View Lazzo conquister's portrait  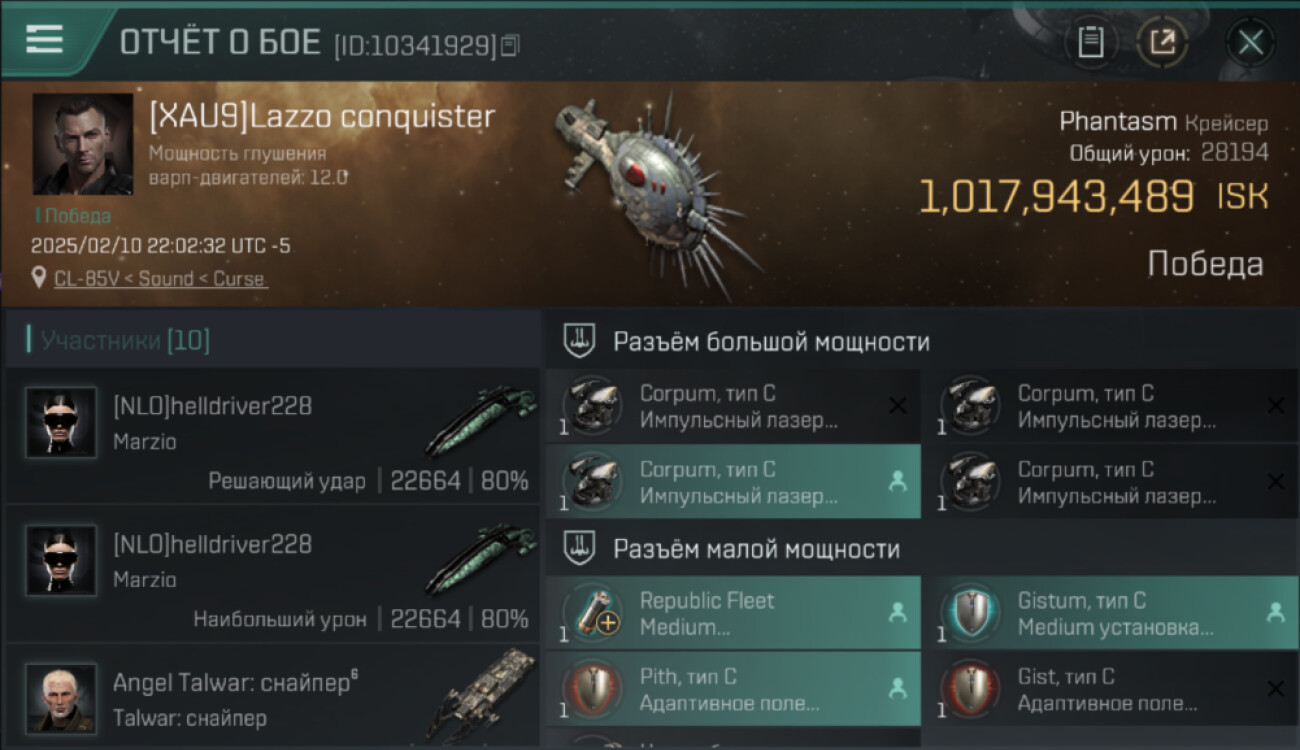pyautogui.click(x=83, y=144)
